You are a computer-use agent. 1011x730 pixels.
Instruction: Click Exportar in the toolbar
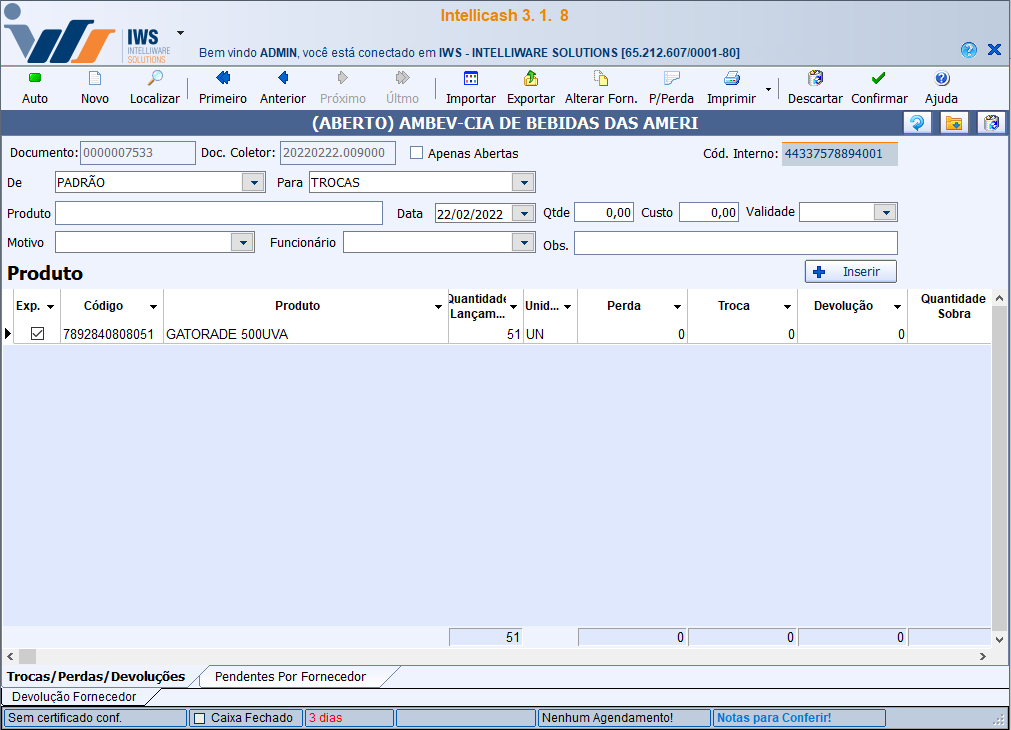point(531,79)
